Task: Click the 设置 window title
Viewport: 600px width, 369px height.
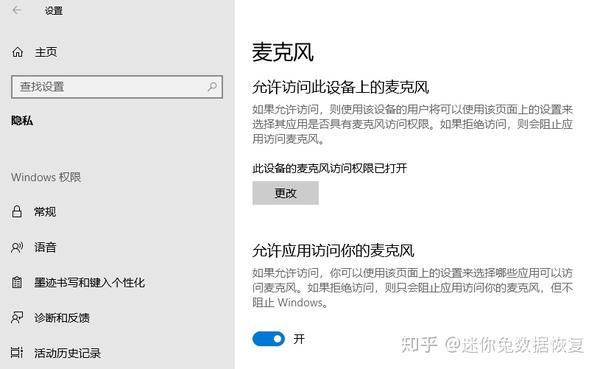Action: point(54,11)
